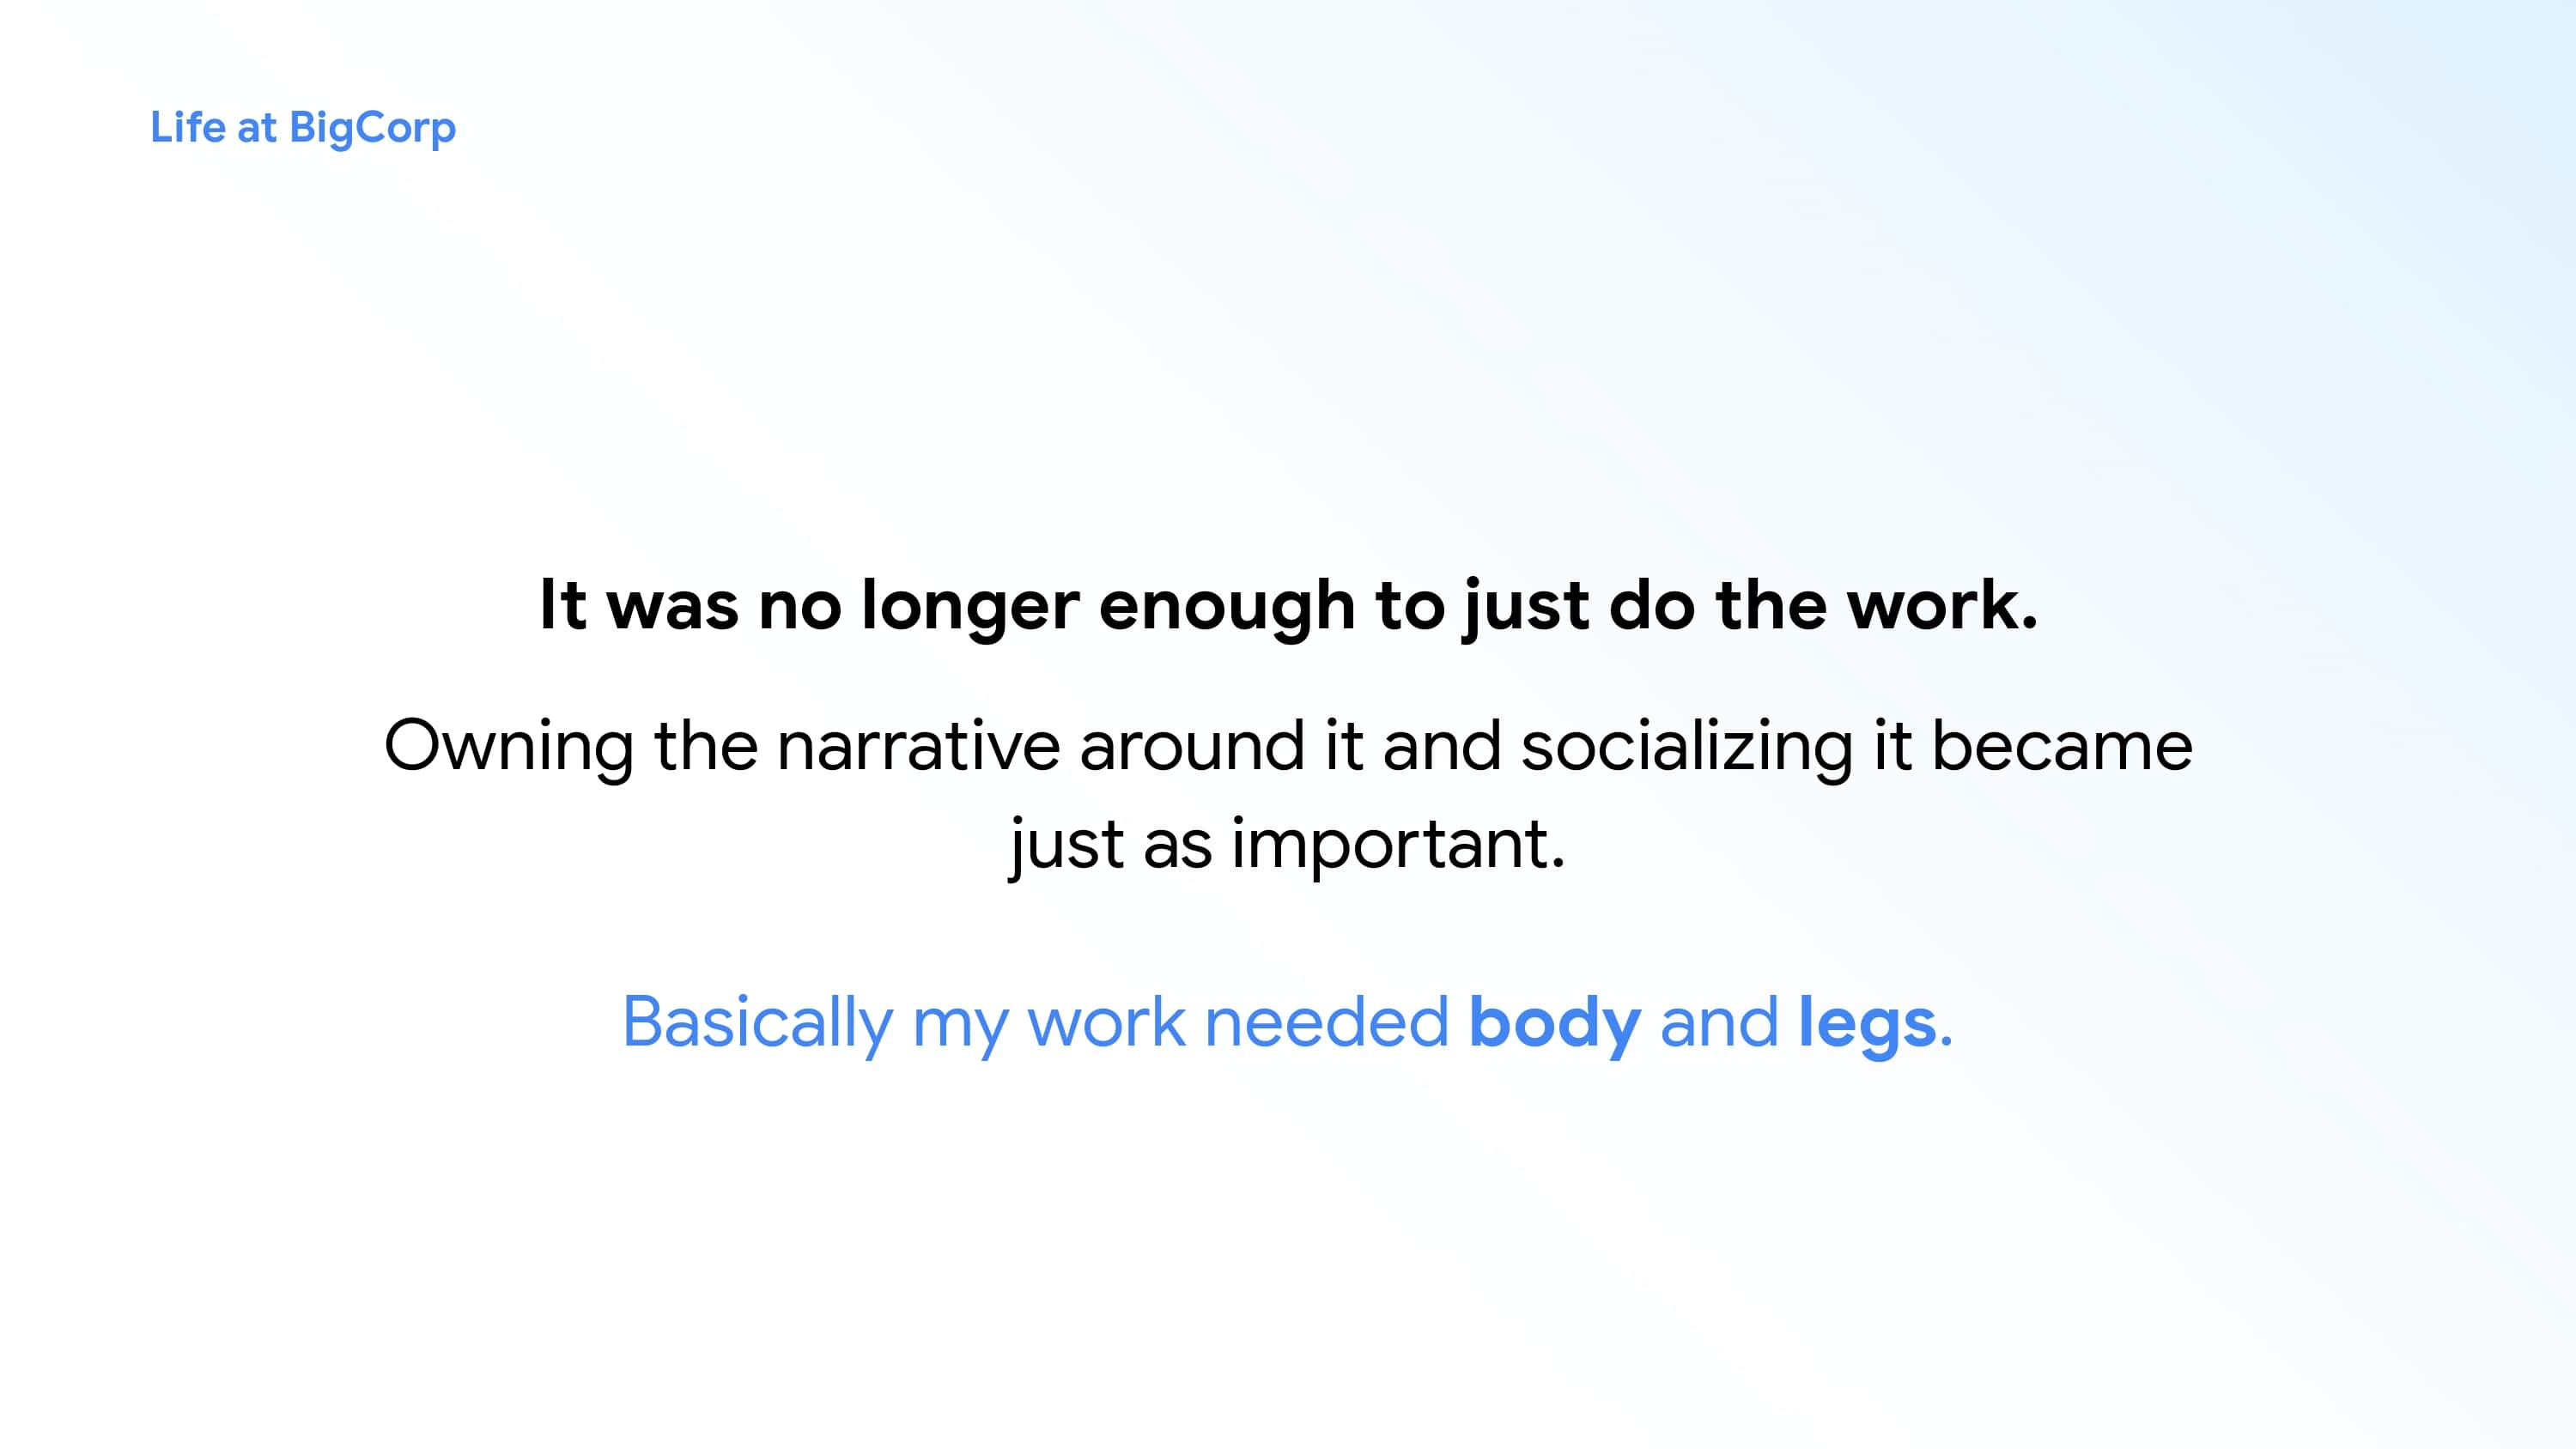Click the bold headline's final word "work."

tap(1941, 605)
